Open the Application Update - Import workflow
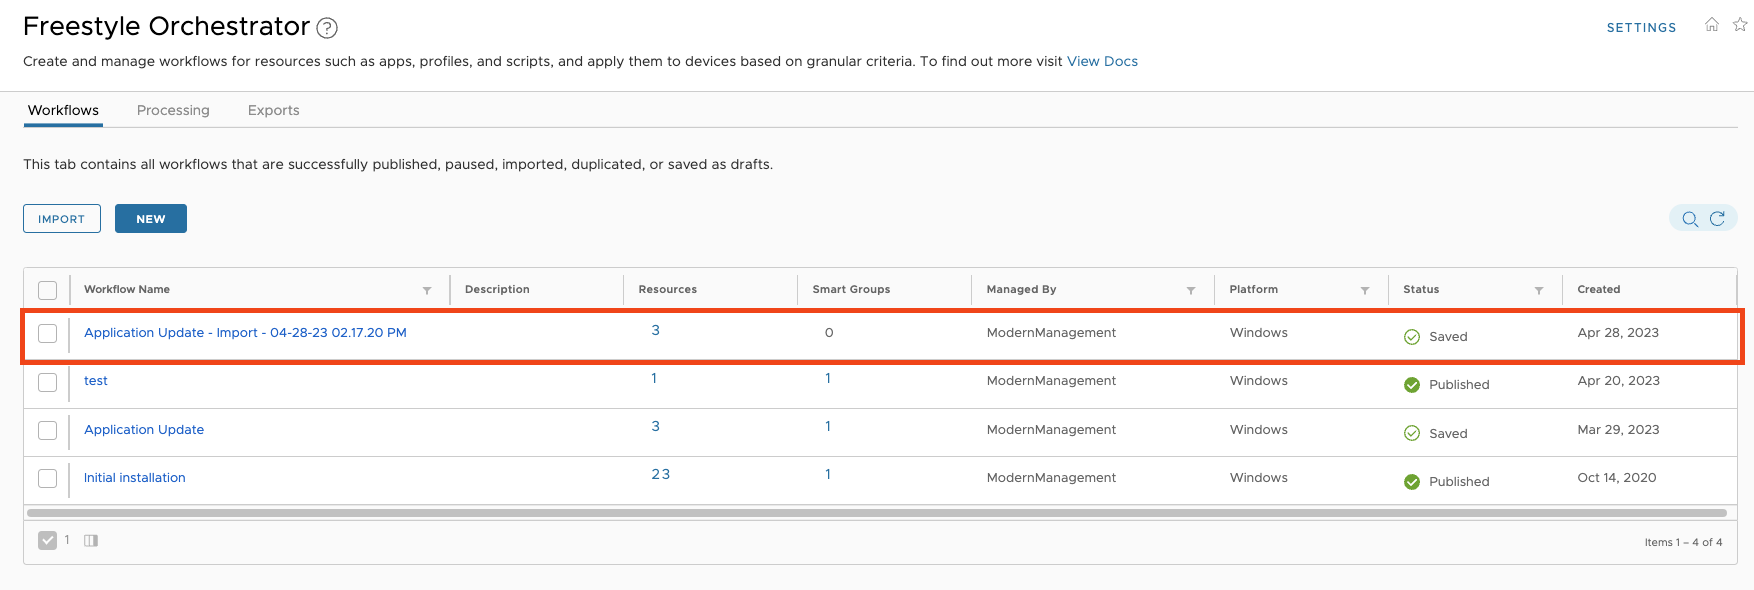 (245, 333)
